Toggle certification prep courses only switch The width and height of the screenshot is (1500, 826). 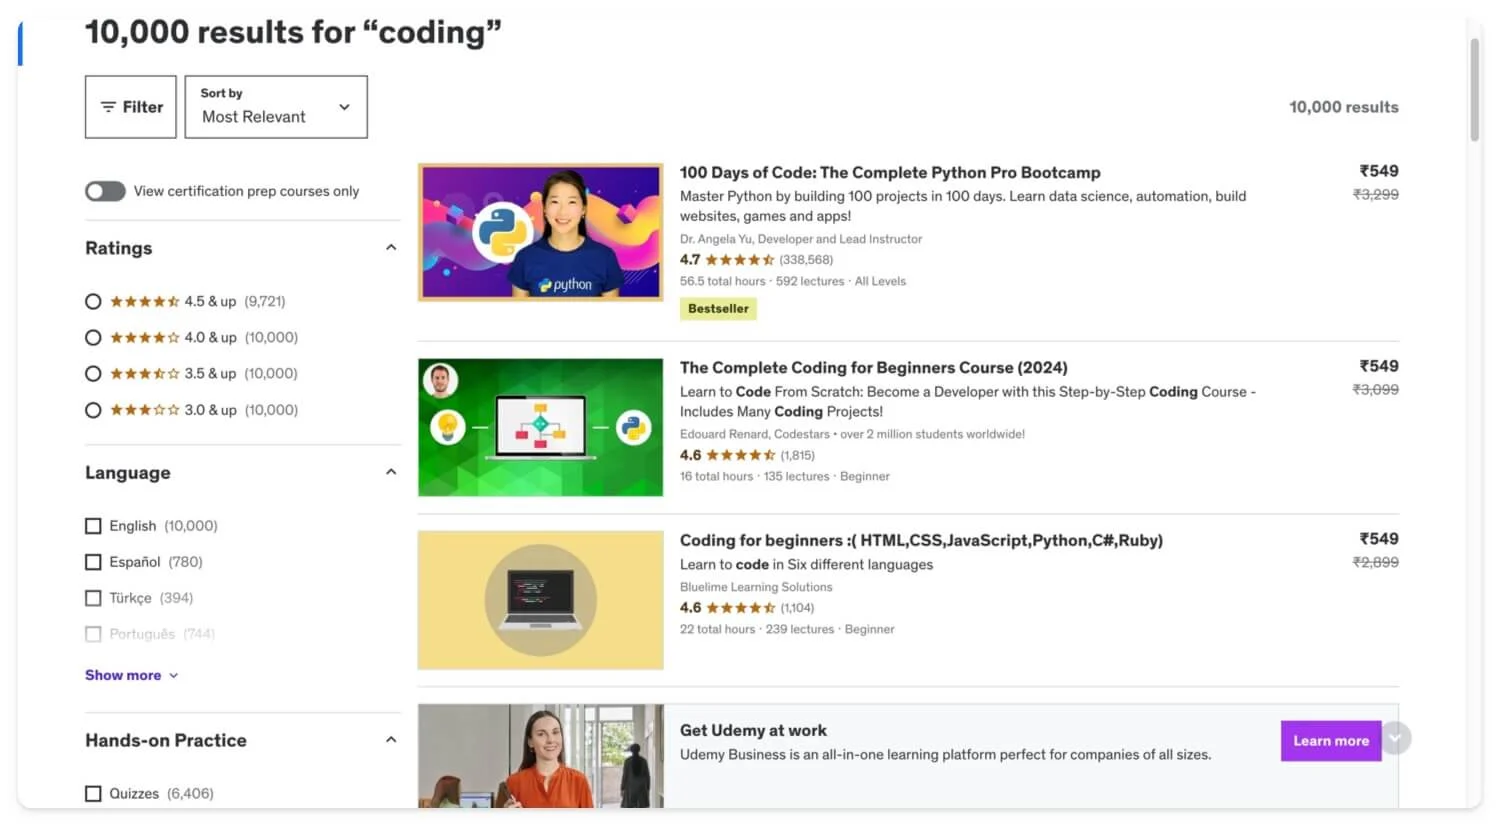[x=105, y=191]
